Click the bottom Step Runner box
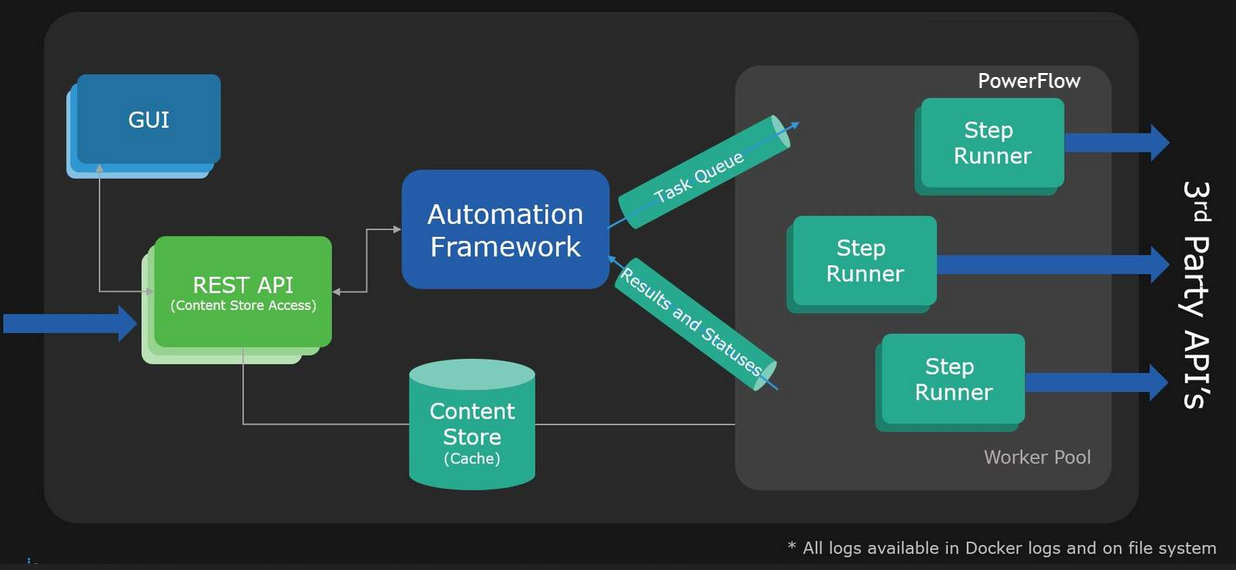This screenshot has width=1236, height=570. 952,379
